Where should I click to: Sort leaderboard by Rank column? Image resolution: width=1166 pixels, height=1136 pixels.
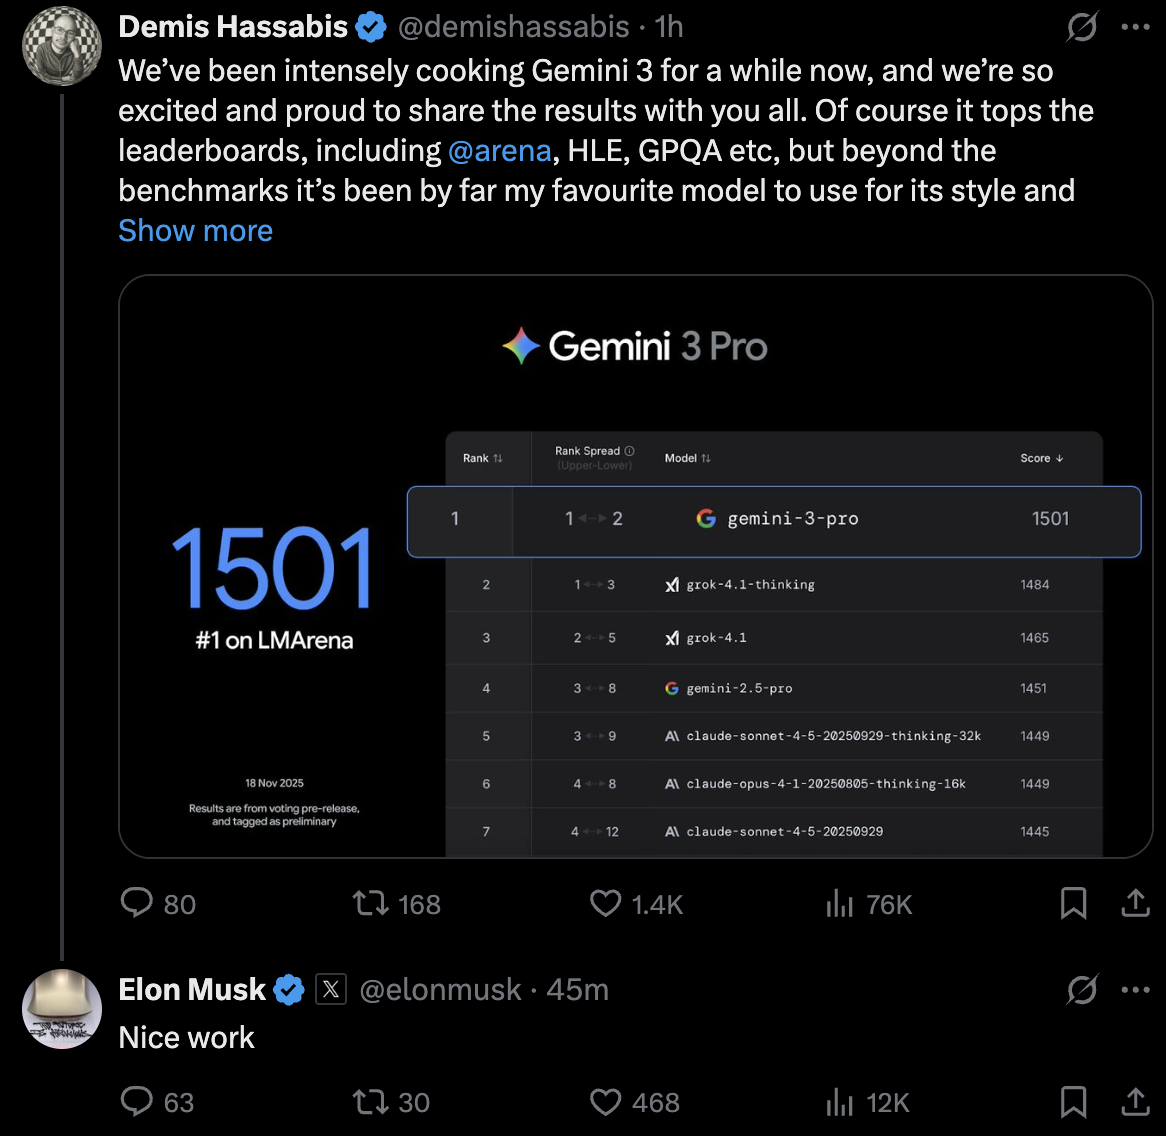coord(481,458)
